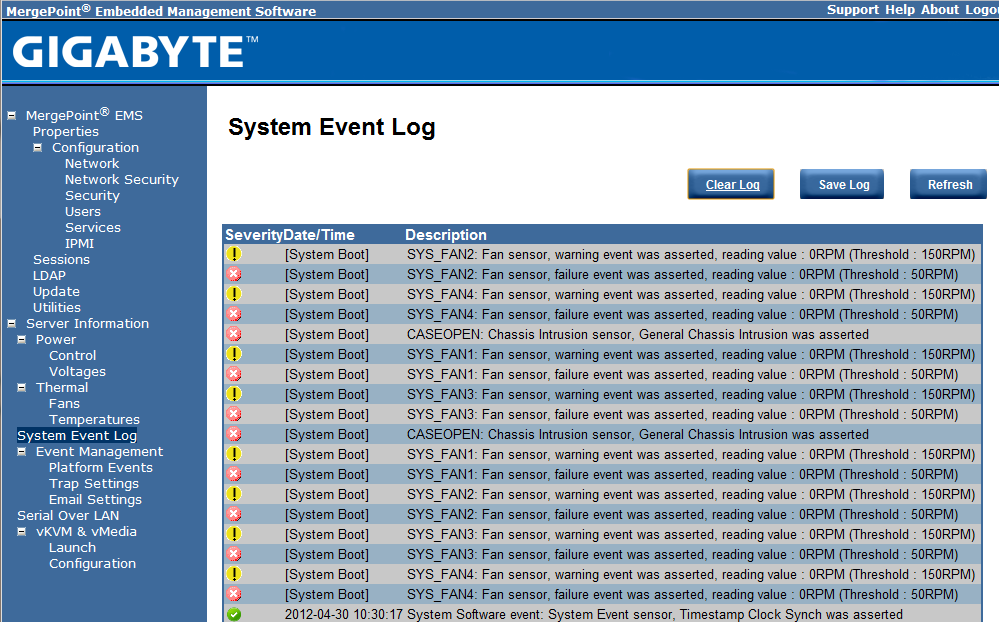The image size is (999, 622).
Task: Collapse the Server Information tree node
Action: click(x=12, y=323)
